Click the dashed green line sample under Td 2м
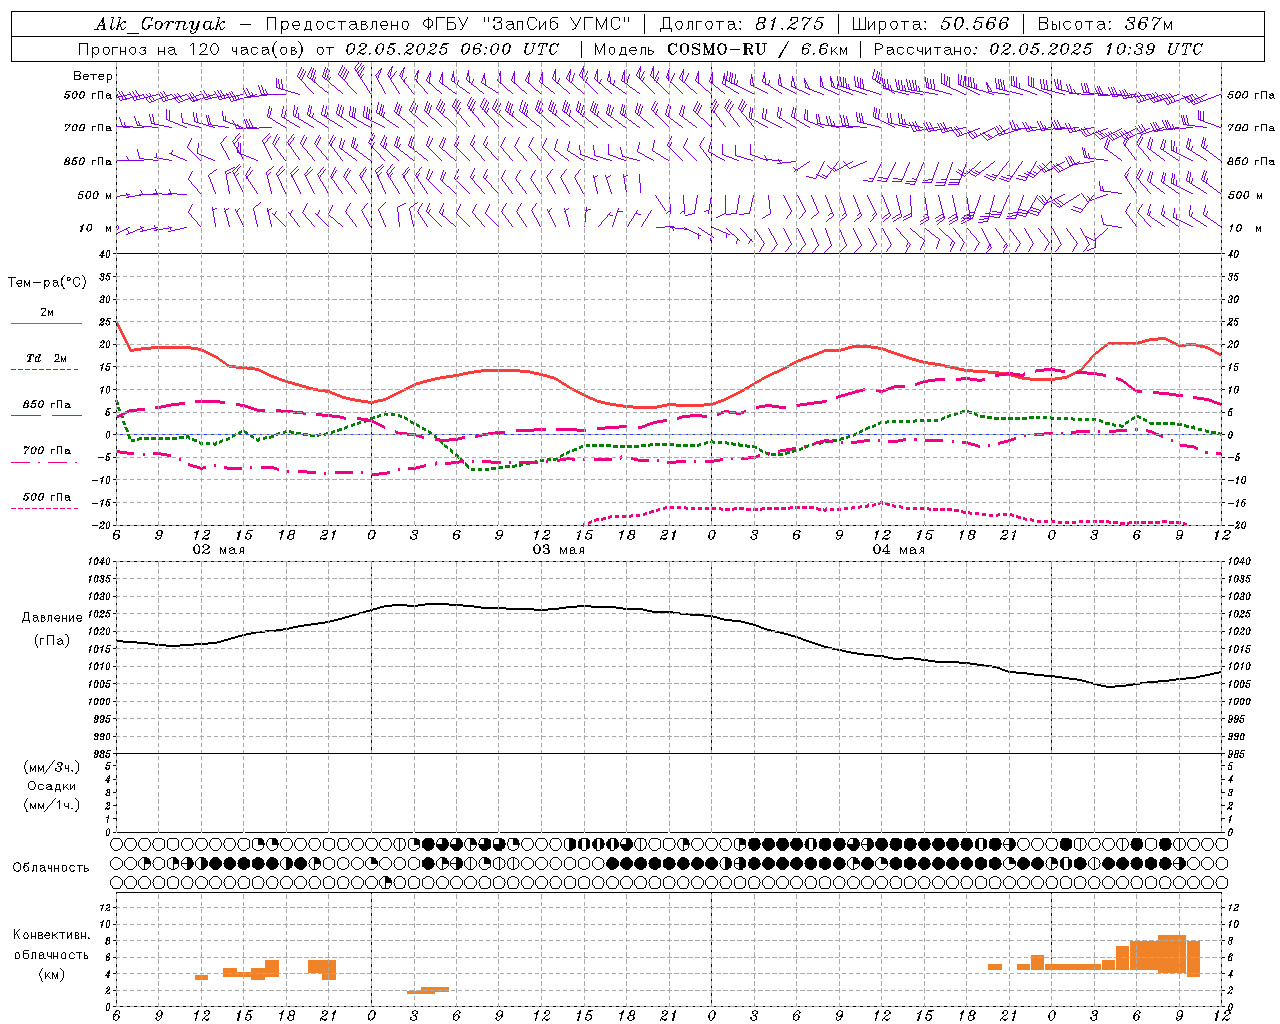 (45, 370)
